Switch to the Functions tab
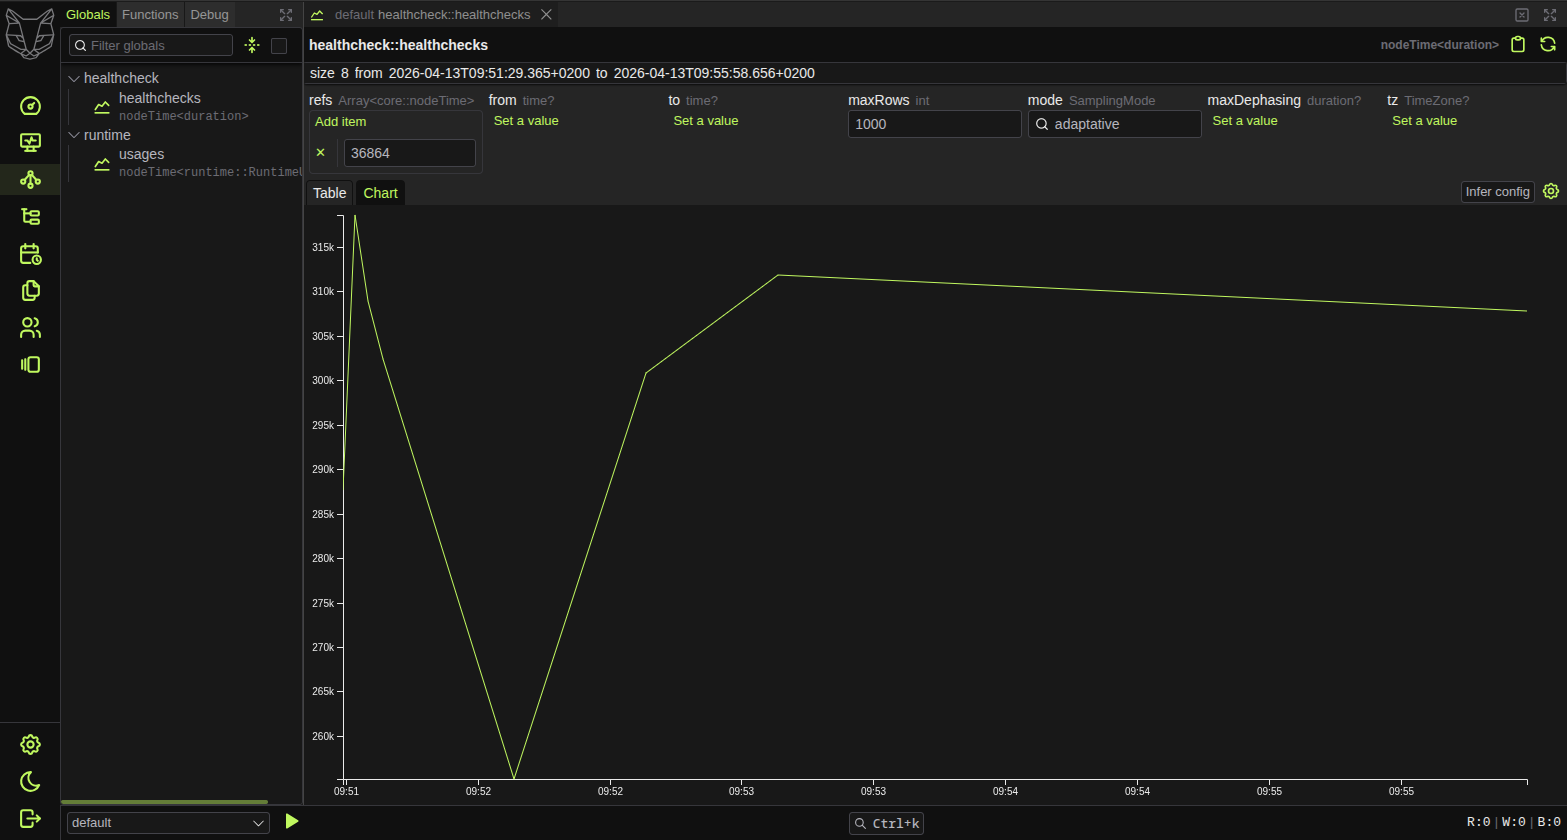 click(150, 14)
